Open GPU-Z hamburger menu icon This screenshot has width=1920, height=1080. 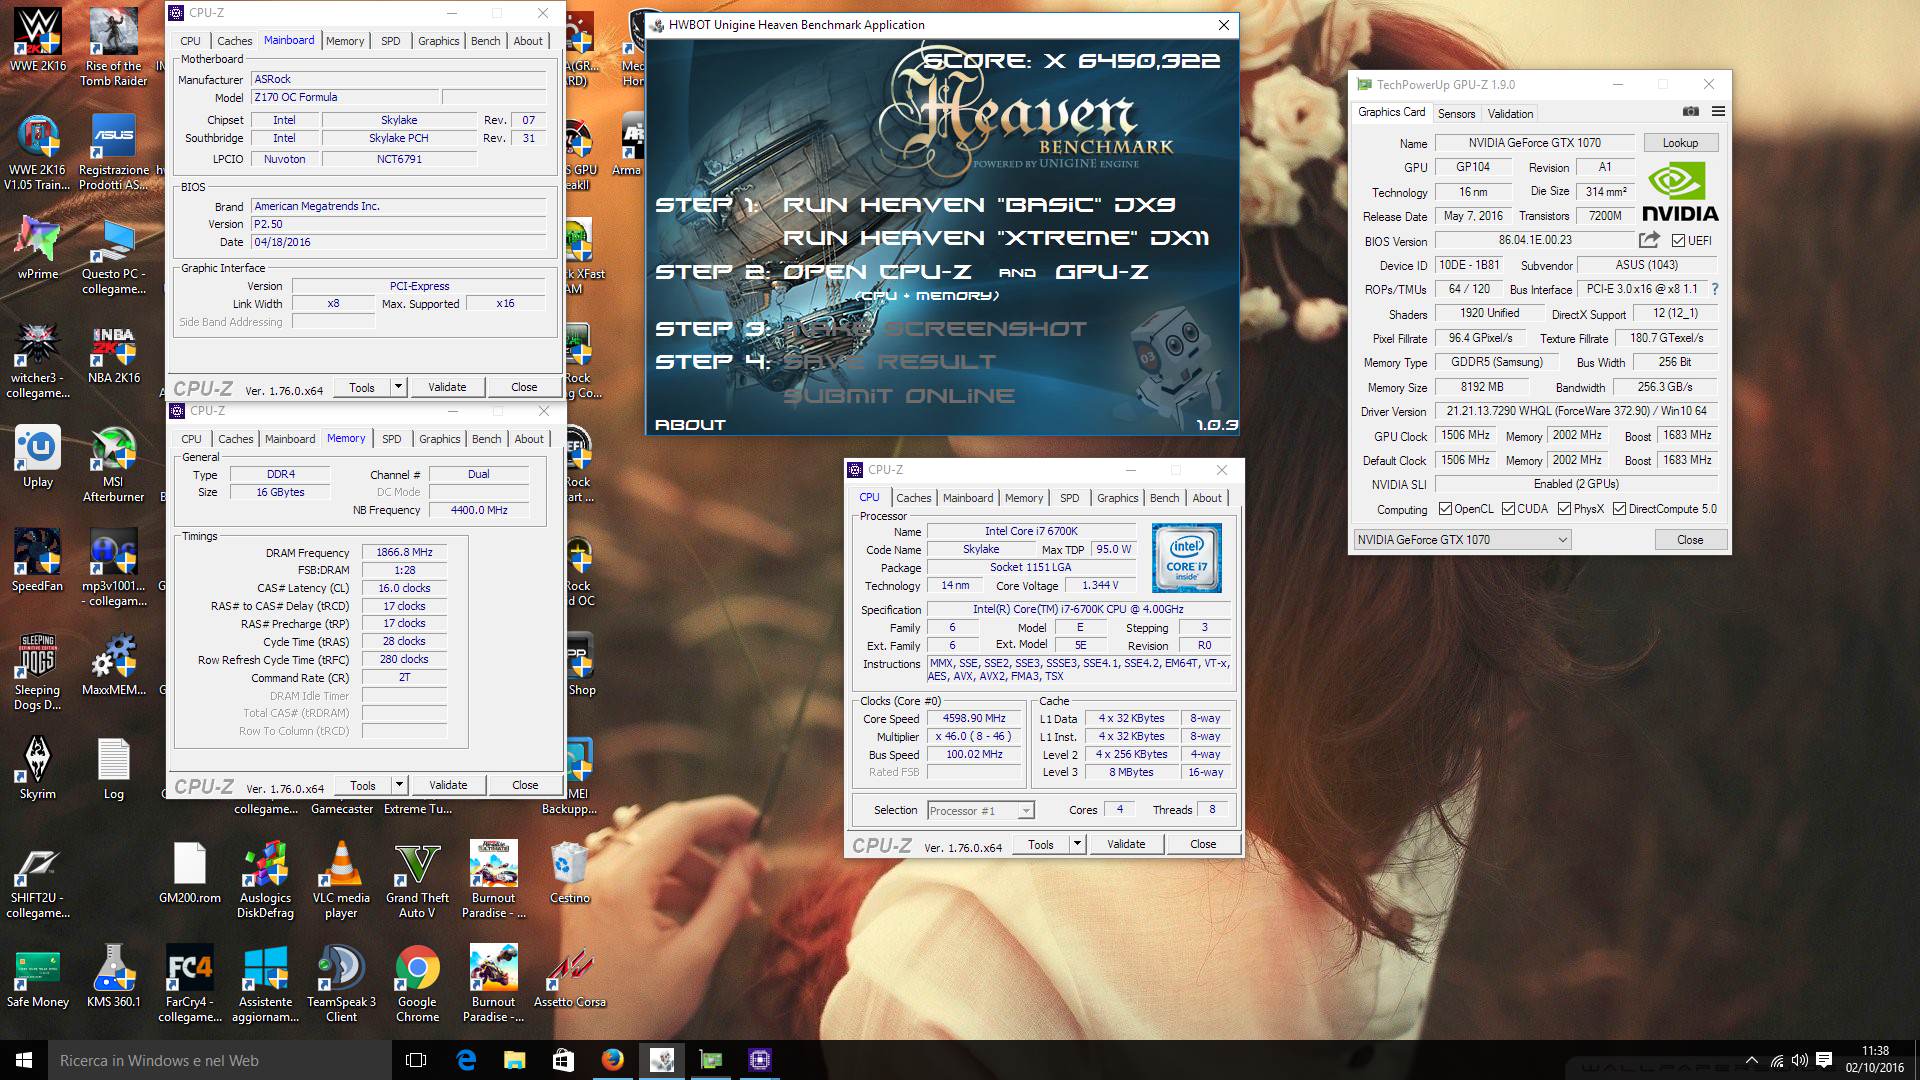(1718, 112)
